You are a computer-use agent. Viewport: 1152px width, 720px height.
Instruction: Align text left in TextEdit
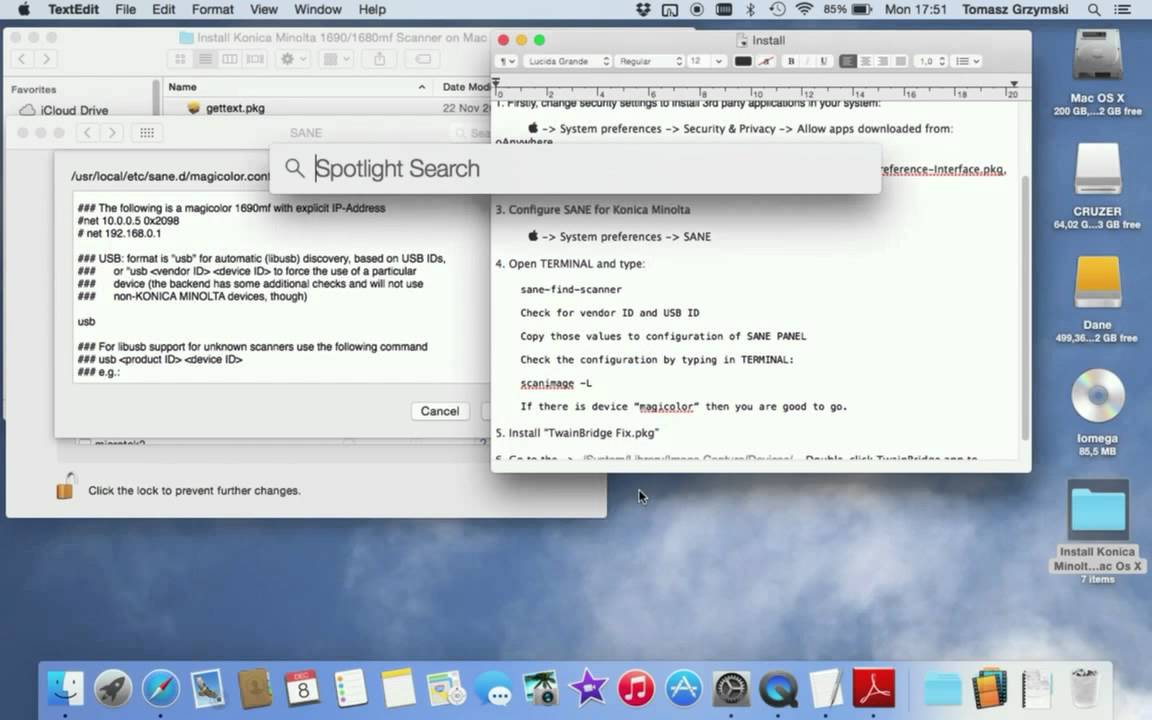(x=848, y=61)
